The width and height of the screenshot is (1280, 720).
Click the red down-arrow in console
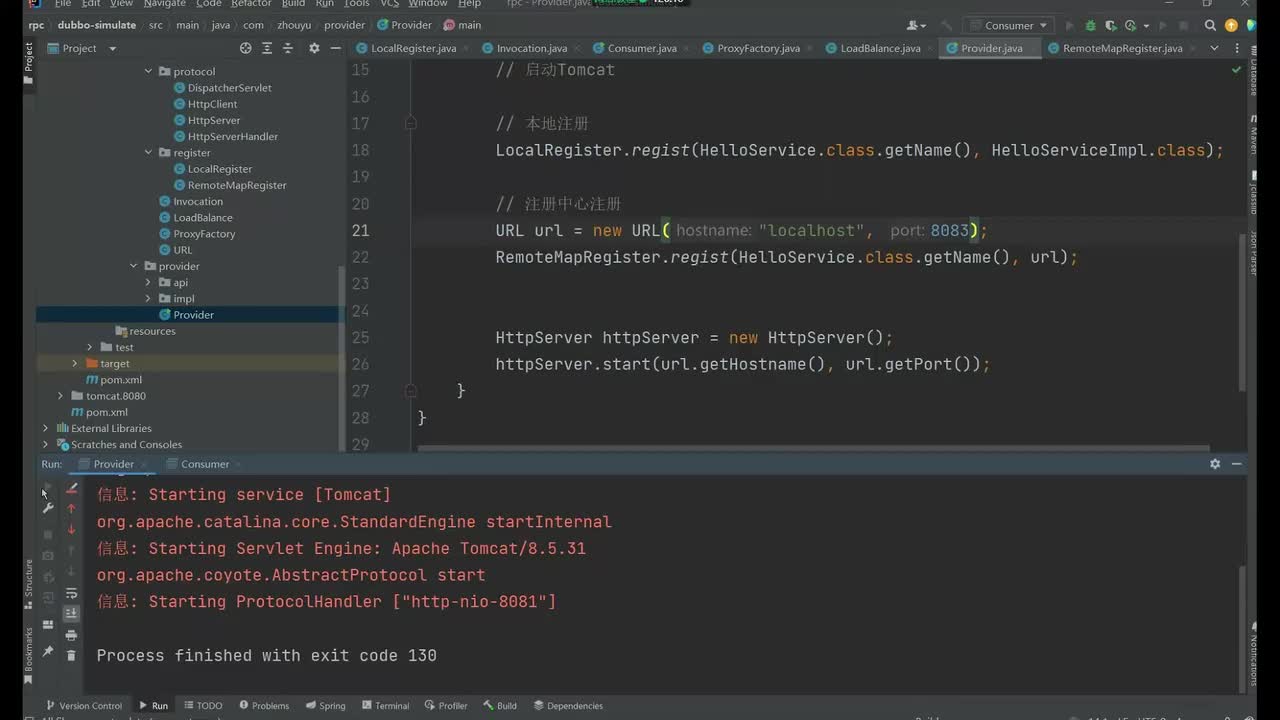point(71,529)
